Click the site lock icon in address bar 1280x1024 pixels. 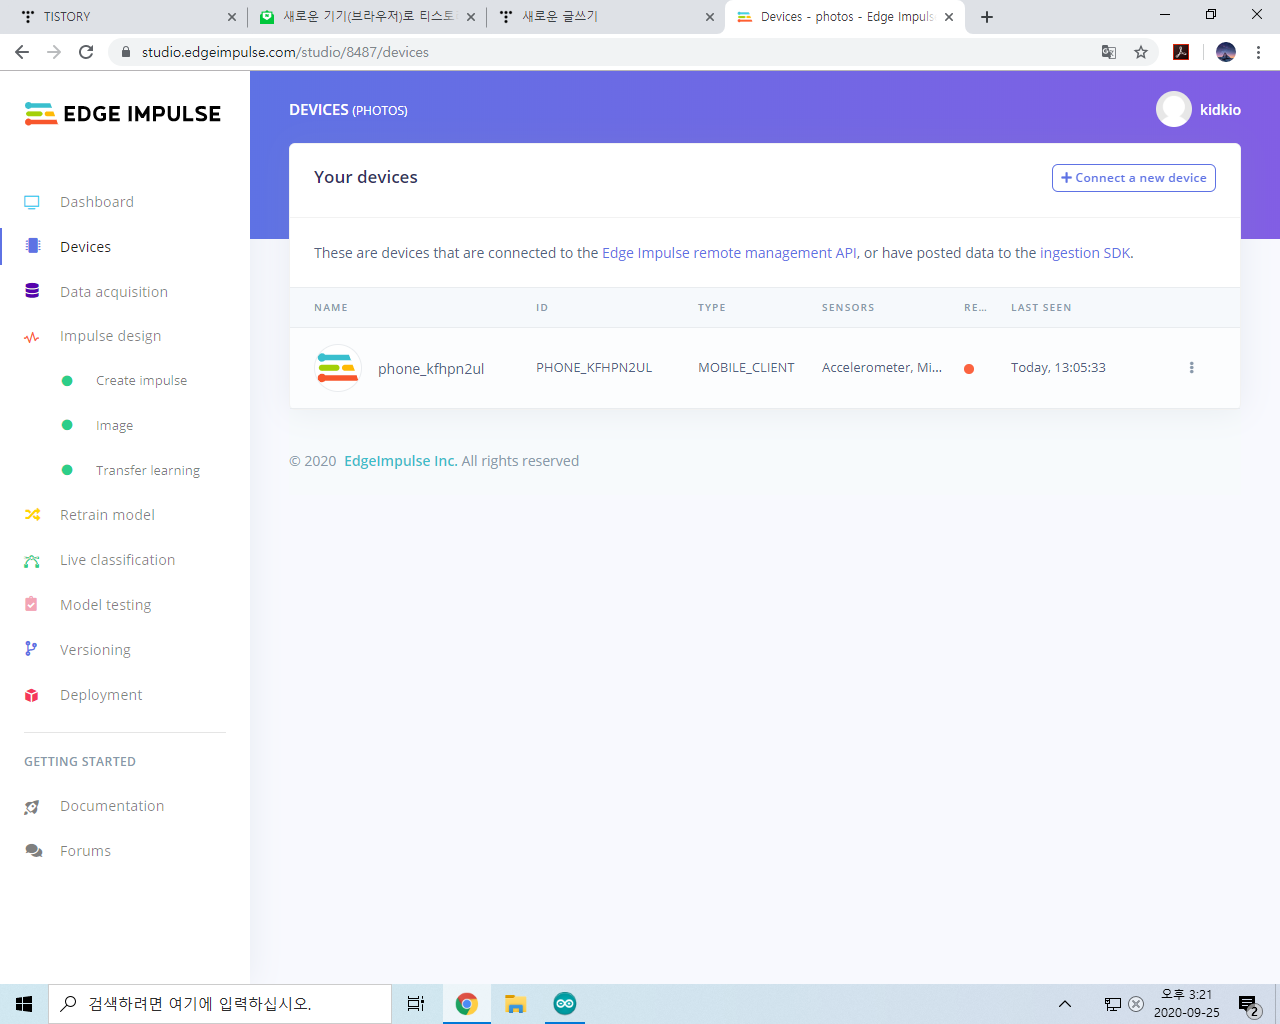click(x=126, y=52)
